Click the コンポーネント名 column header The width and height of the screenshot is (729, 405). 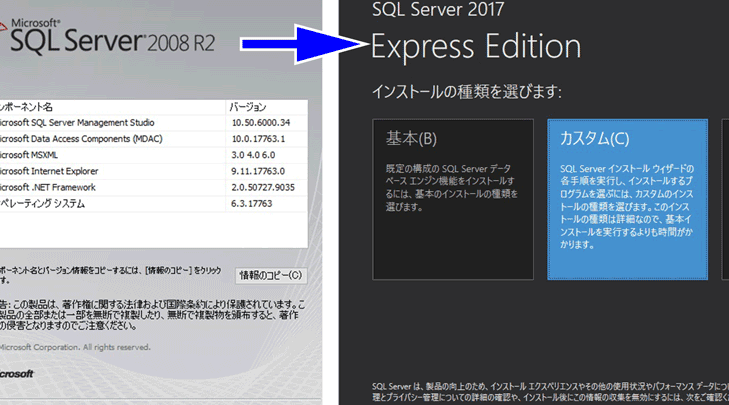coord(113,107)
